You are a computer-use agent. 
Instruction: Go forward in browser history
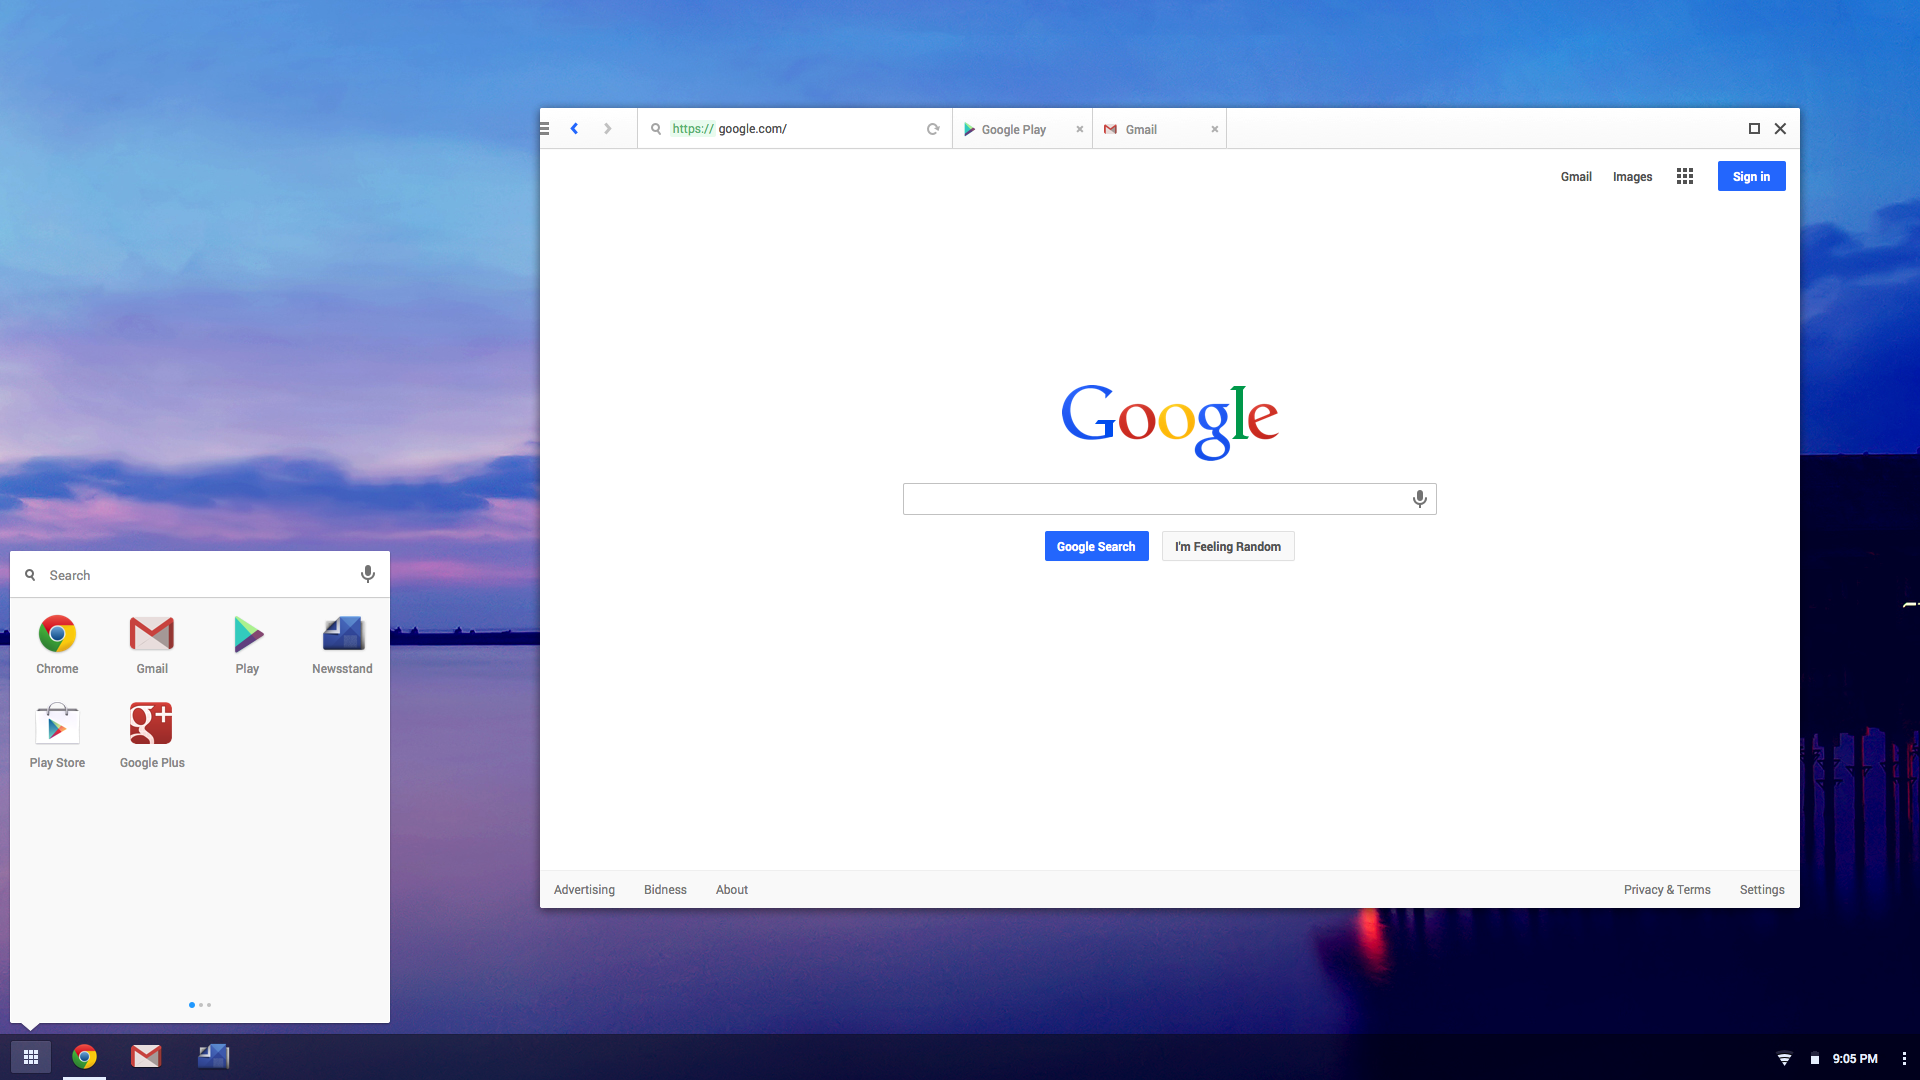point(607,128)
